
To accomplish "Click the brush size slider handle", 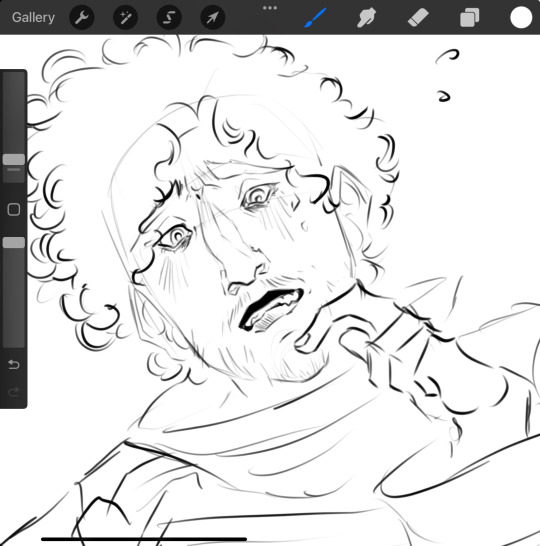I will pyautogui.click(x=14, y=159).
